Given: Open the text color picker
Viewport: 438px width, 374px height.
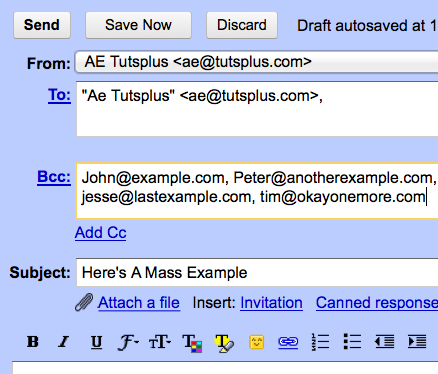Looking at the screenshot, I should pyautogui.click(x=192, y=343).
